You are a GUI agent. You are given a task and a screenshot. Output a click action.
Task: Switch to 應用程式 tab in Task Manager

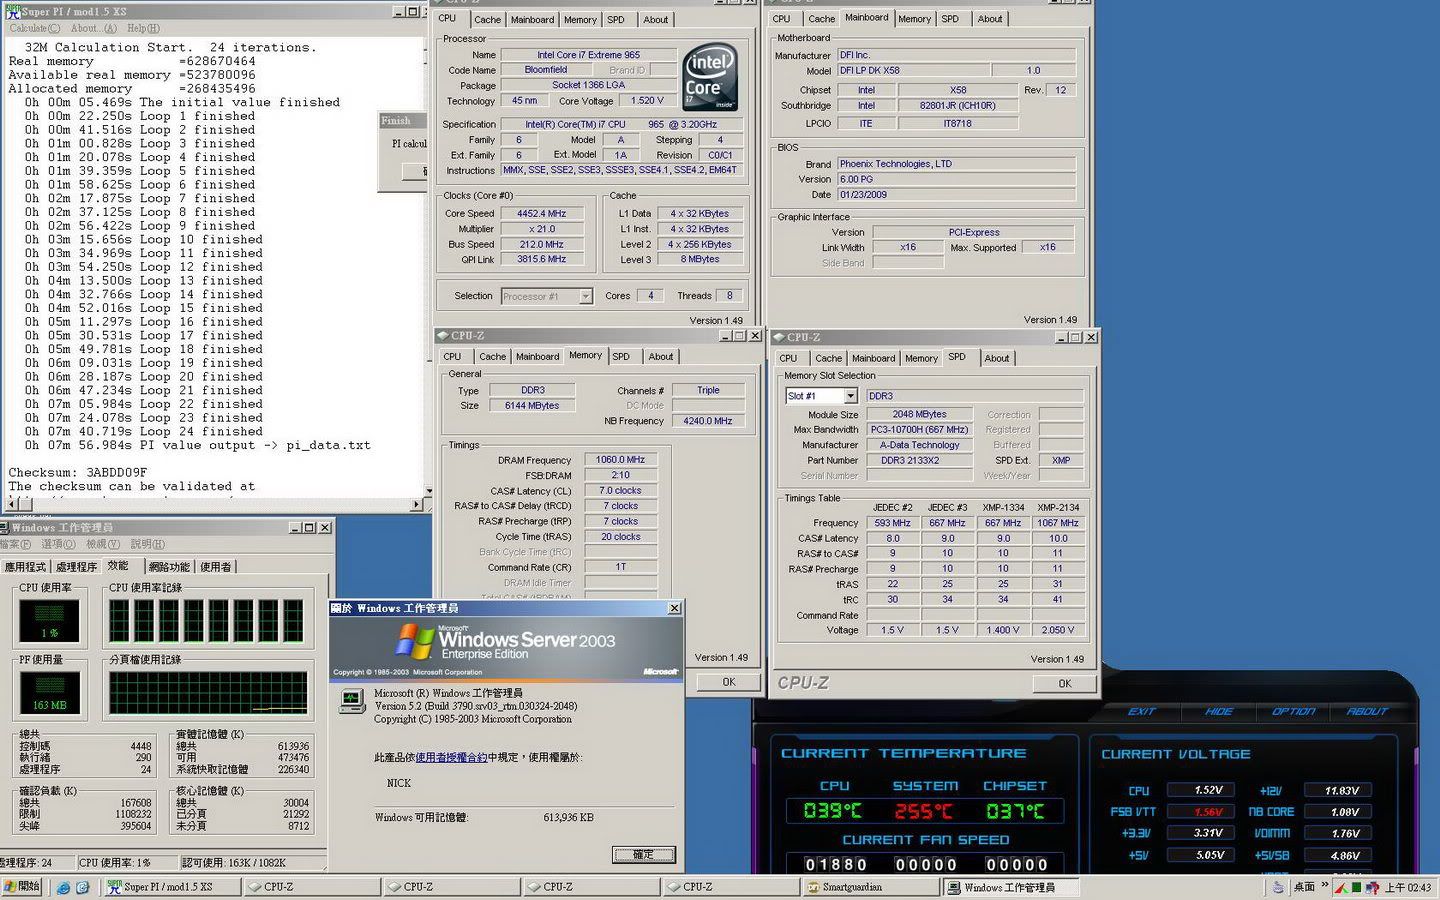tap(25, 567)
